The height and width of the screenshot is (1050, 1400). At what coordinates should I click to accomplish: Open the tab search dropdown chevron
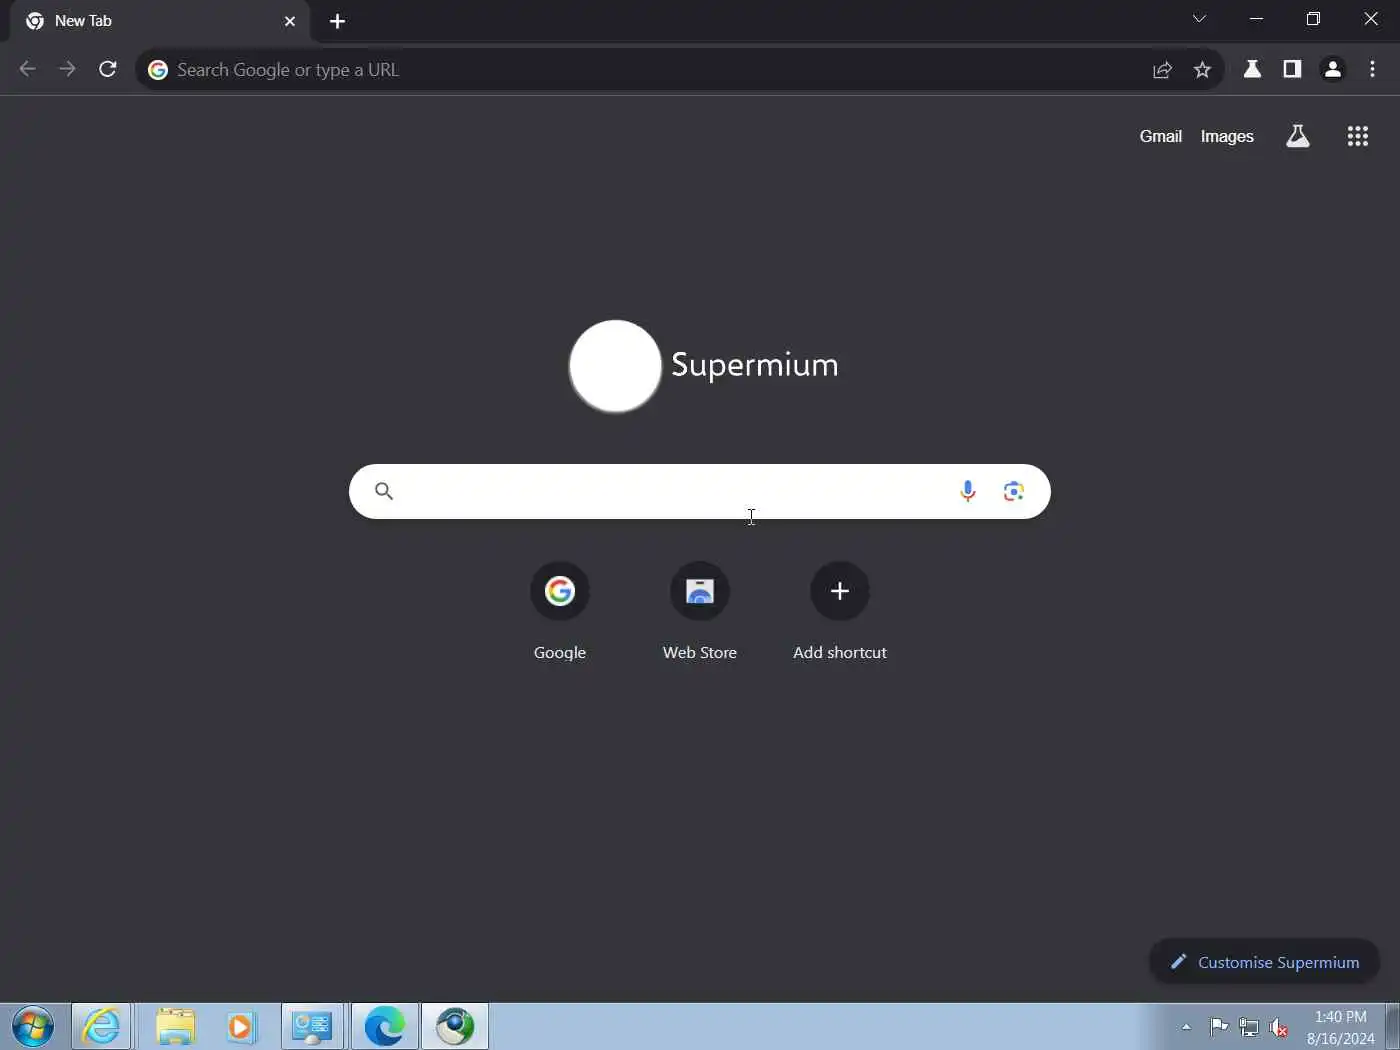click(1199, 19)
